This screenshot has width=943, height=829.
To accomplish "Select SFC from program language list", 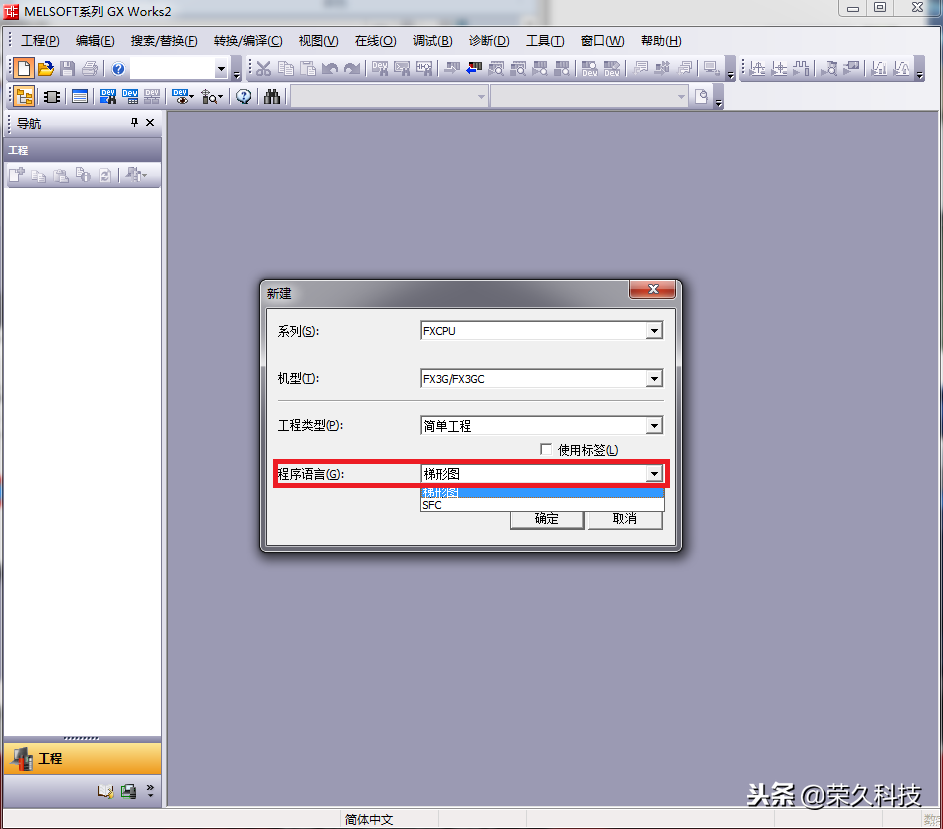I will (432, 506).
